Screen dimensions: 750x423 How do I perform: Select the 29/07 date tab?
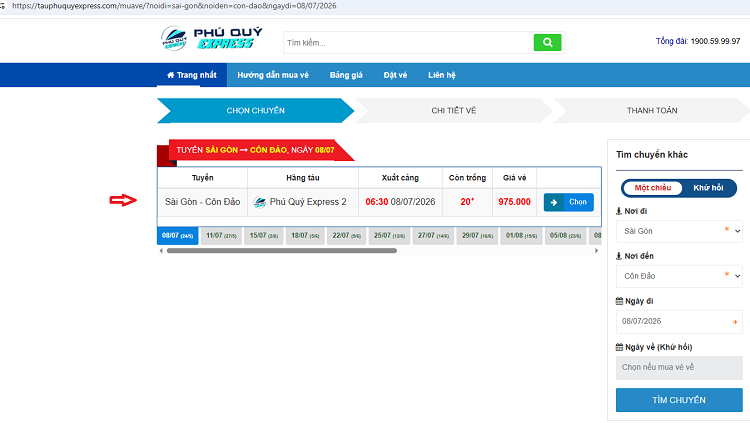tap(477, 236)
